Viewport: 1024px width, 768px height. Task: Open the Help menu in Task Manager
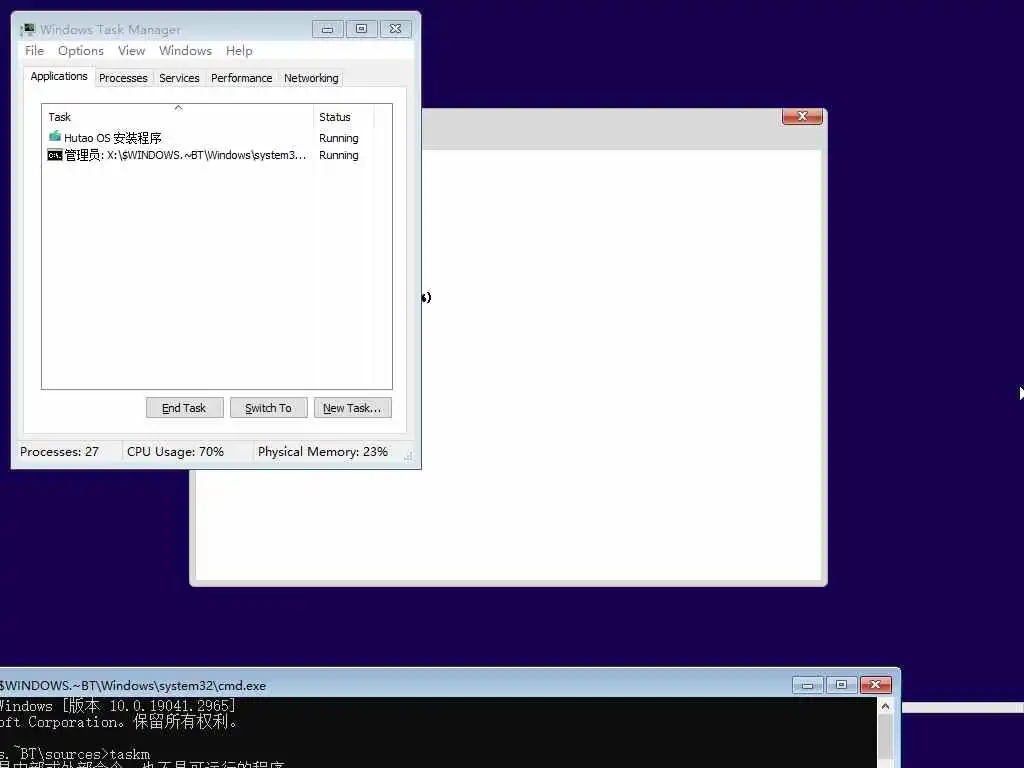[x=239, y=51]
